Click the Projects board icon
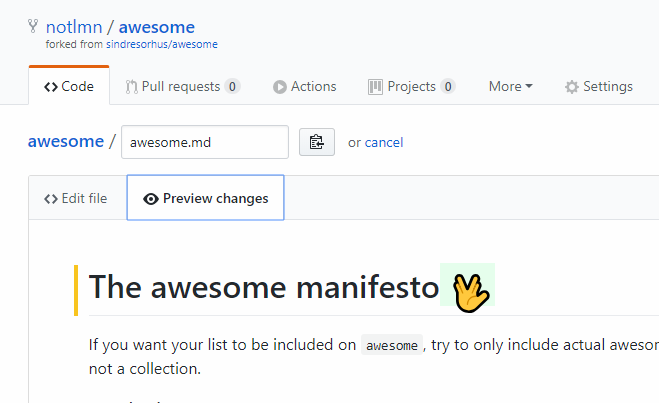 375,87
